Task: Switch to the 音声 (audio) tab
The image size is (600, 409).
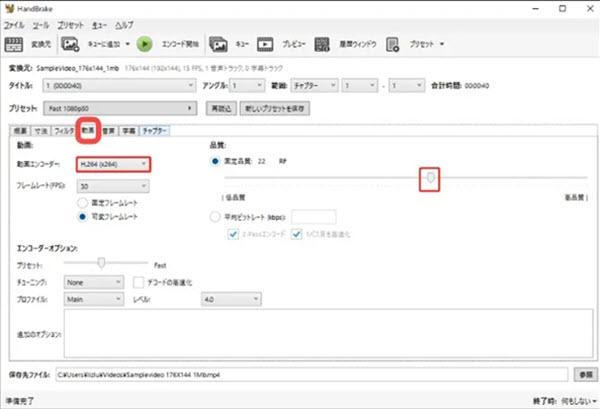Action: (109, 130)
